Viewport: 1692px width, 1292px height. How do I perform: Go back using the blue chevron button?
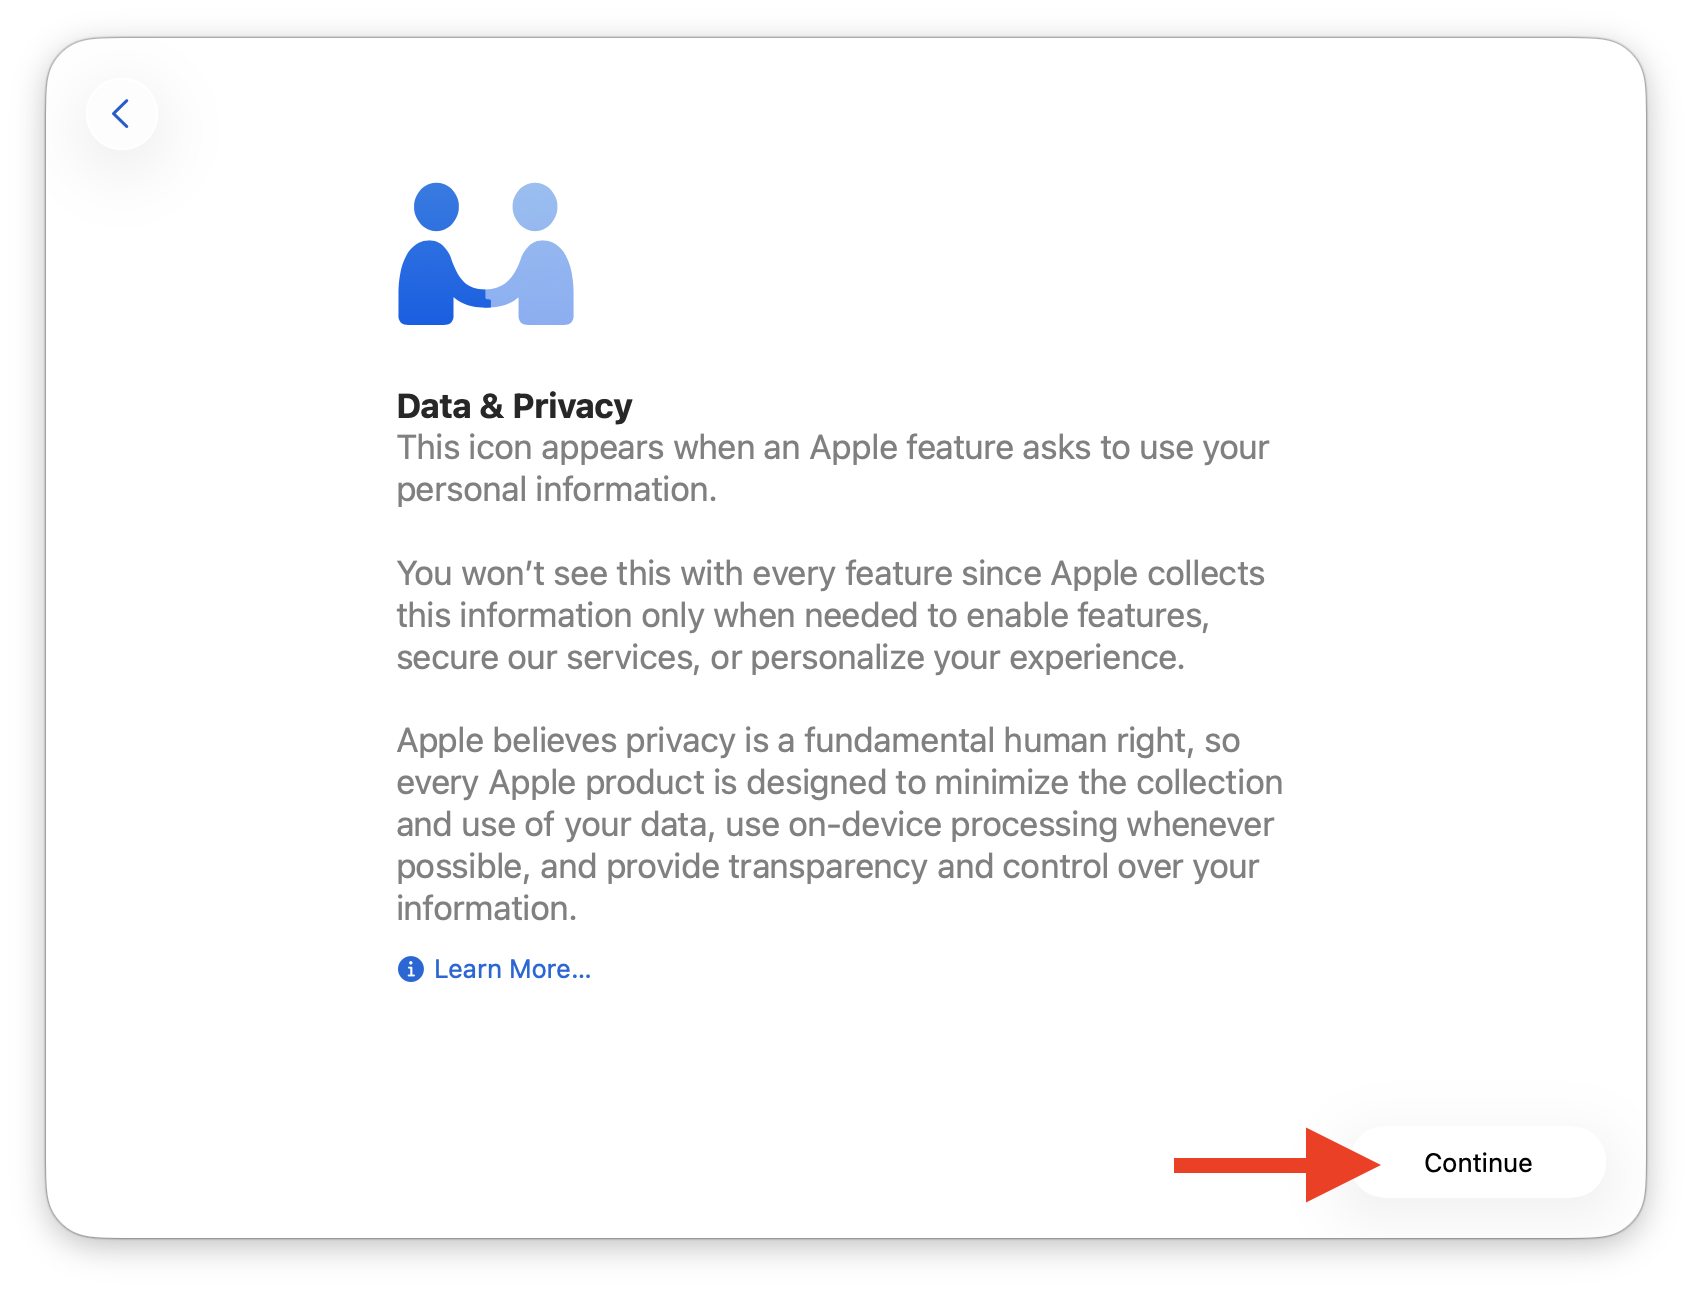(122, 114)
